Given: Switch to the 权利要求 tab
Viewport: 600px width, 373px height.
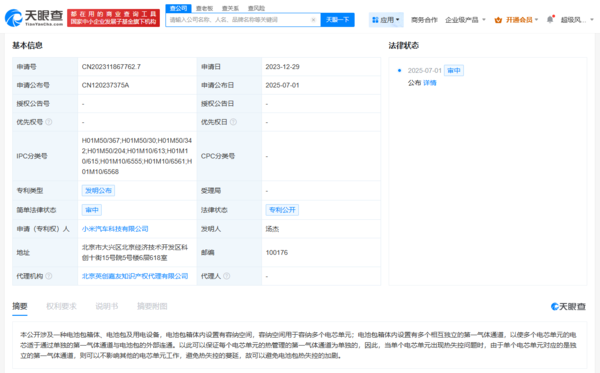Looking at the screenshot, I should point(61,306).
